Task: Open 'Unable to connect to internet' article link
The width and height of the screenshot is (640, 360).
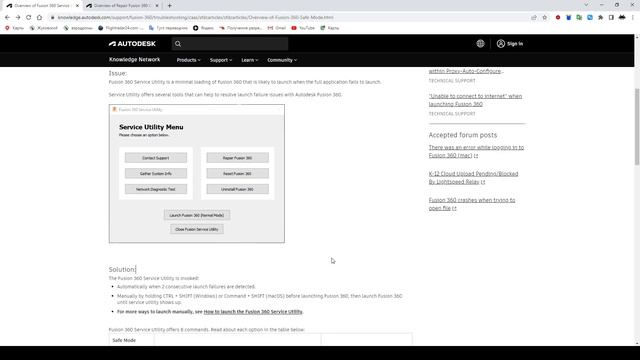Action: click(x=475, y=100)
